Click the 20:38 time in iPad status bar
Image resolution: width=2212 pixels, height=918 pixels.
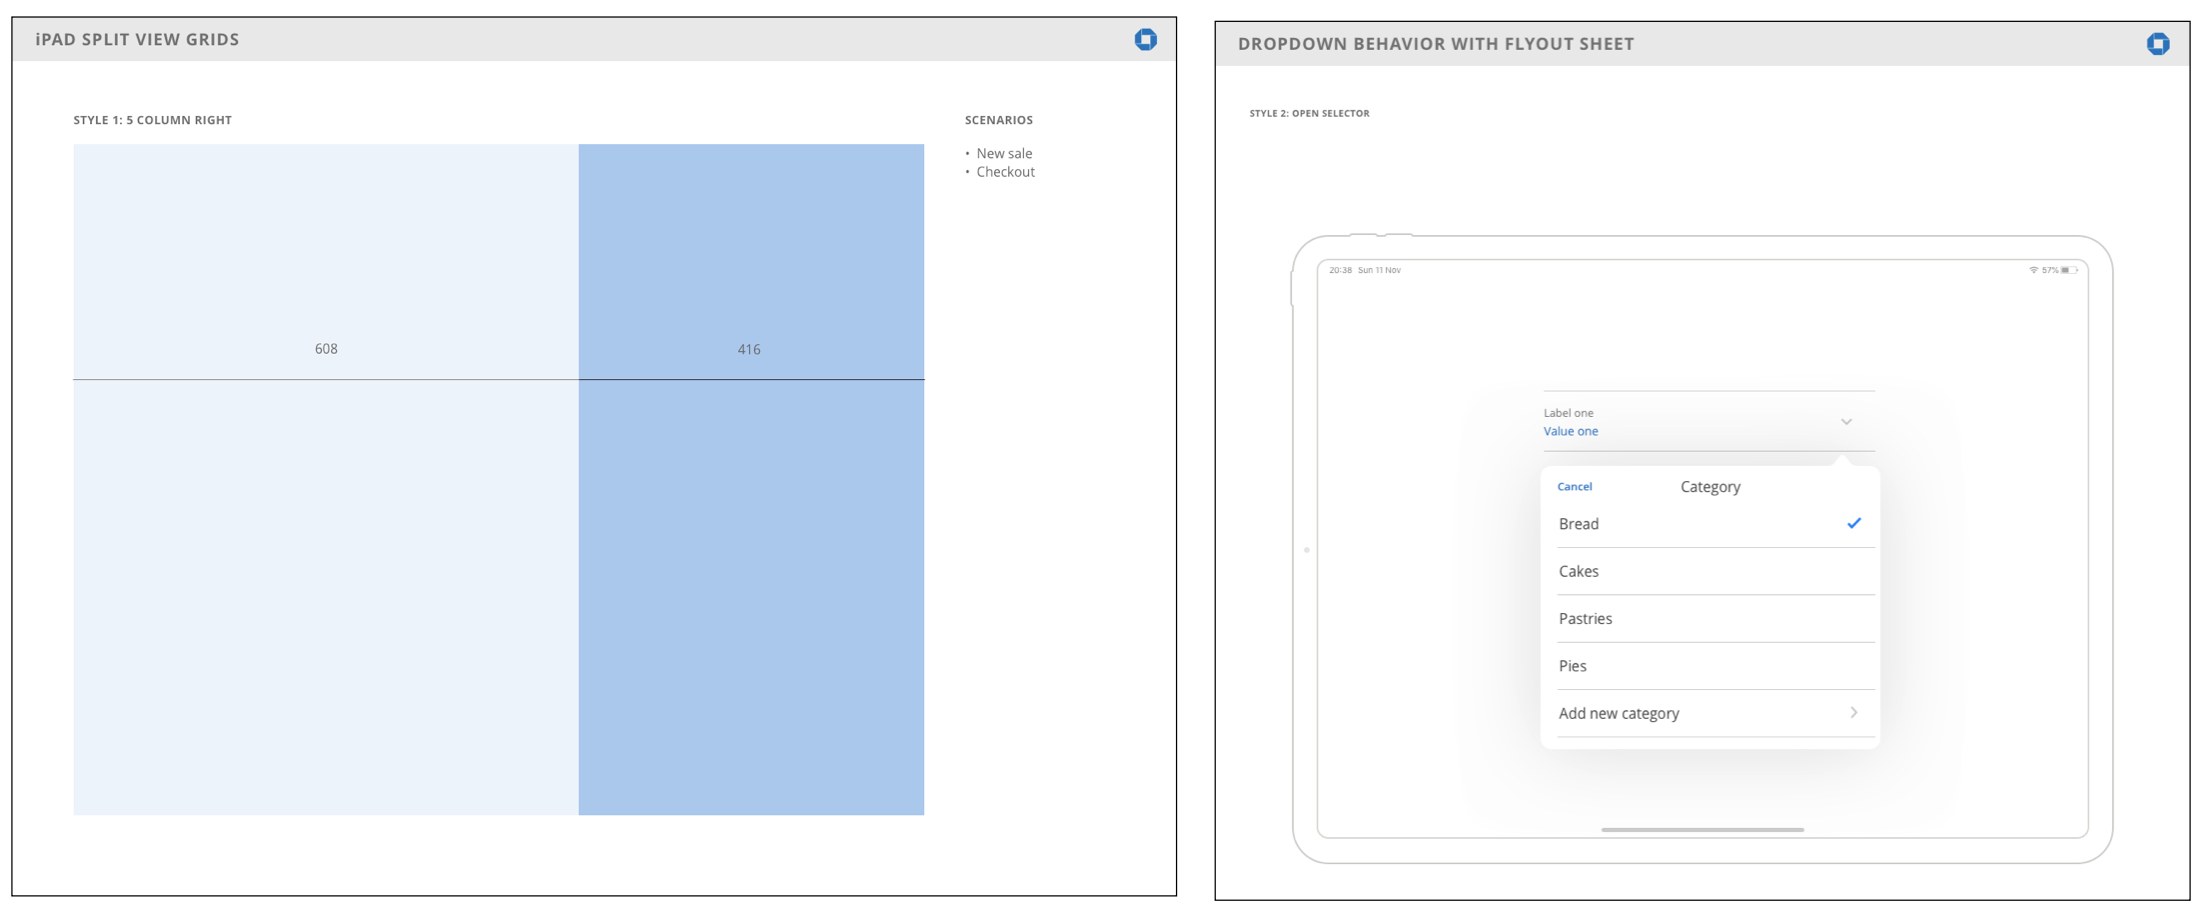[x=1340, y=270]
